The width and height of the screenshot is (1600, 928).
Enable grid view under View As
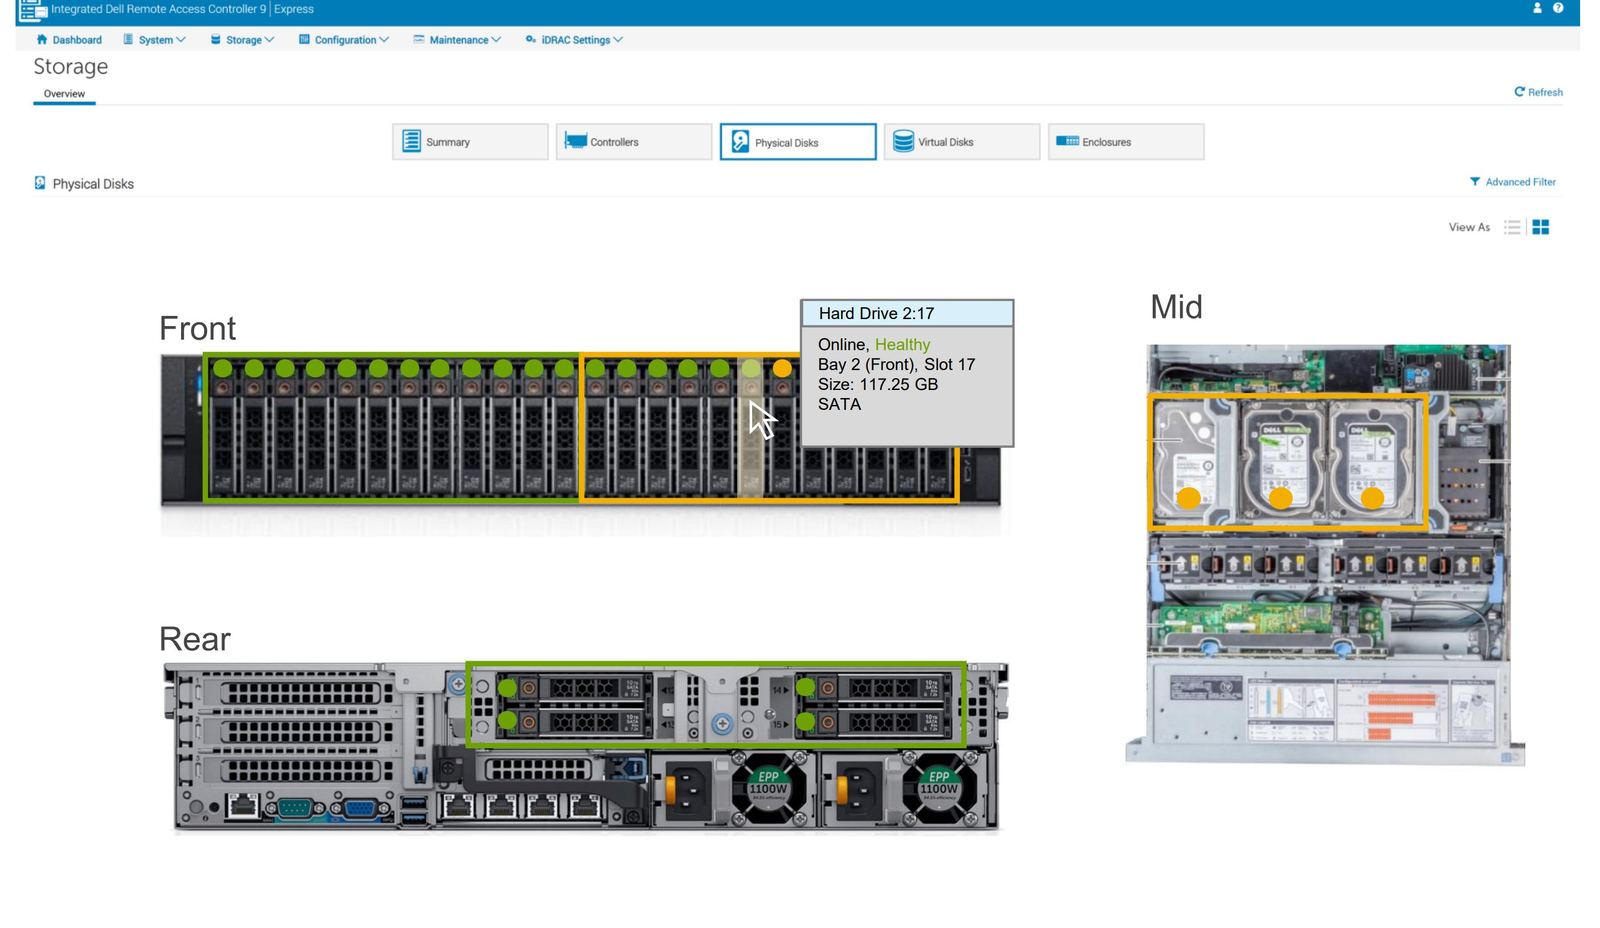(x=1540, y=227)
